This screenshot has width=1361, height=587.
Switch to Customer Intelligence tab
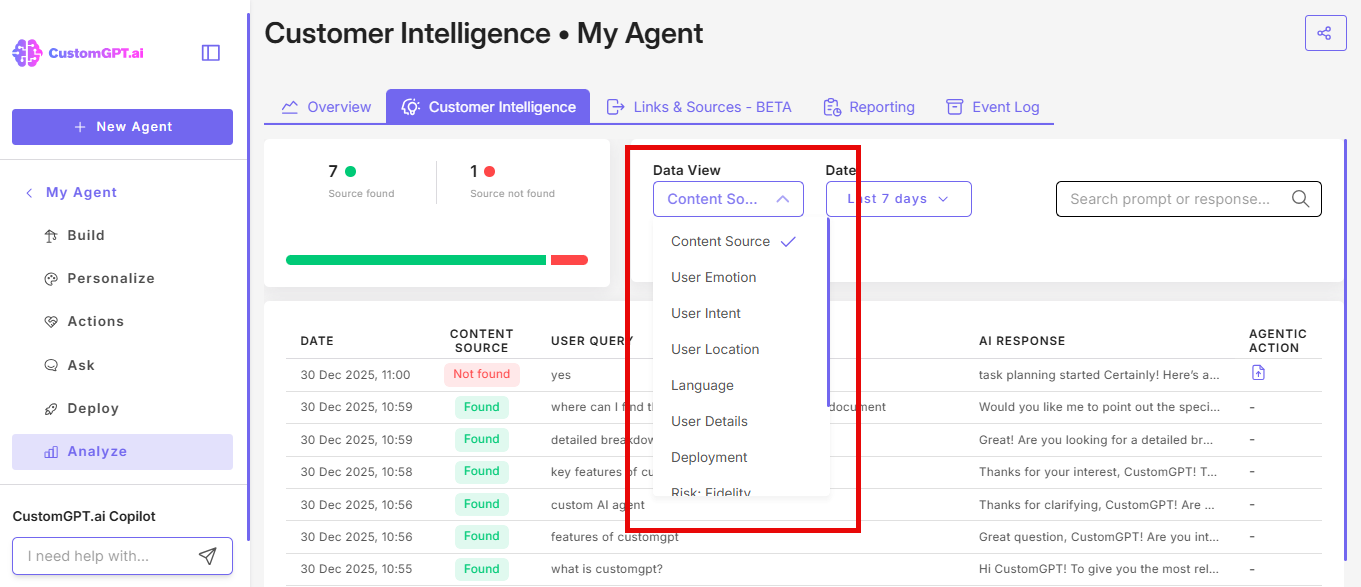point(488,107)
